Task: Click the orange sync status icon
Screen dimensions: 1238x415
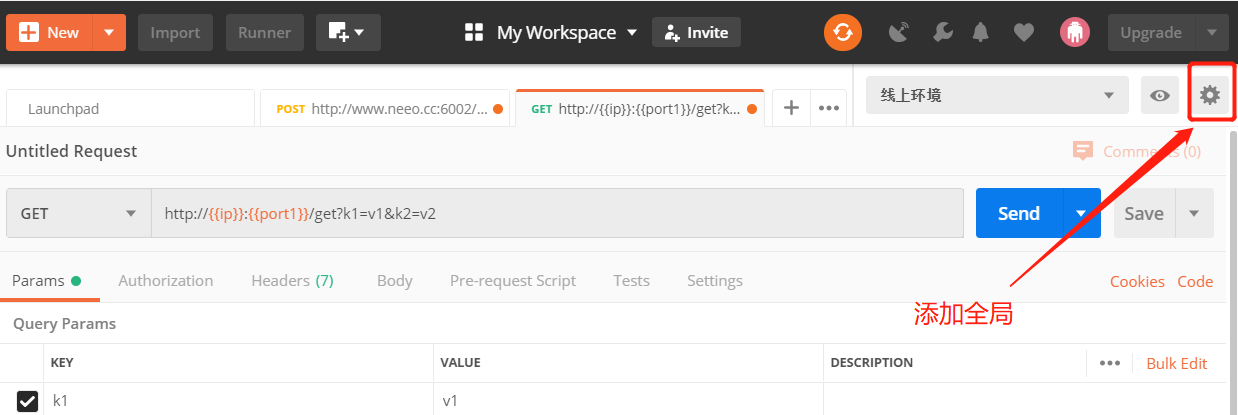Action: pos(843,32)
